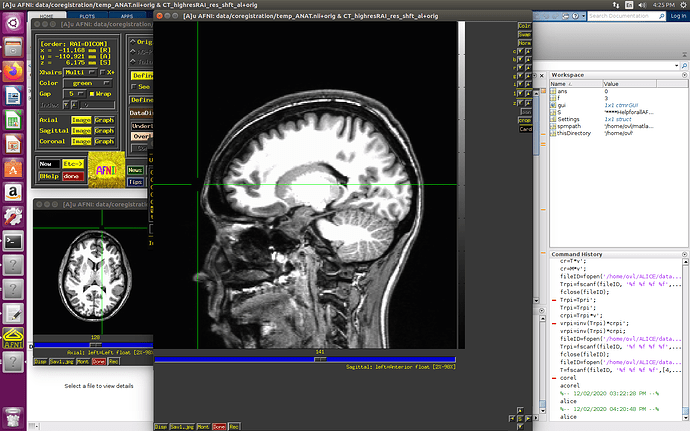
Task: Click Log In in MATLAB toolbar
Action: (678, 16)
